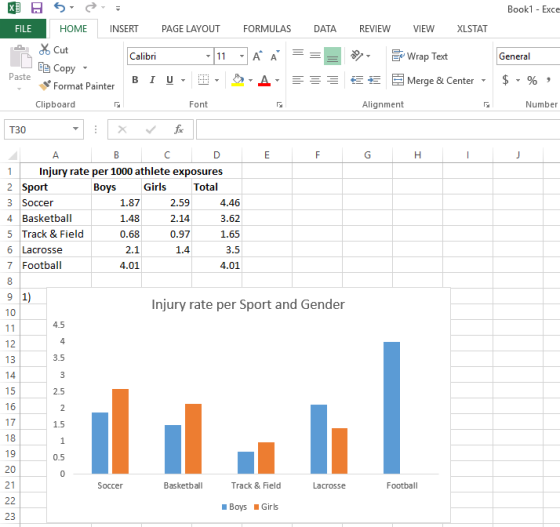Switch to the DATA tab
This screenshot has height=527, width=560.
coord(325,29)
